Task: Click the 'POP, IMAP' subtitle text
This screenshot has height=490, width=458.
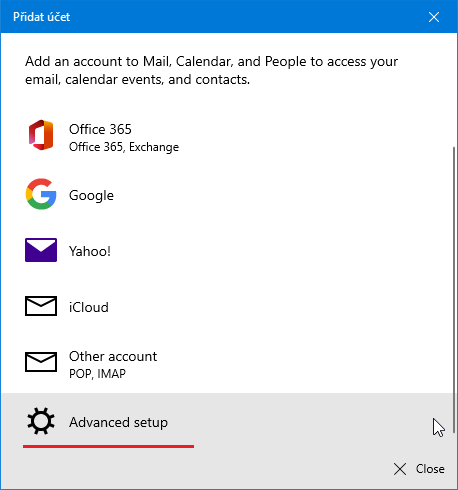Action: tap(97, 374)
